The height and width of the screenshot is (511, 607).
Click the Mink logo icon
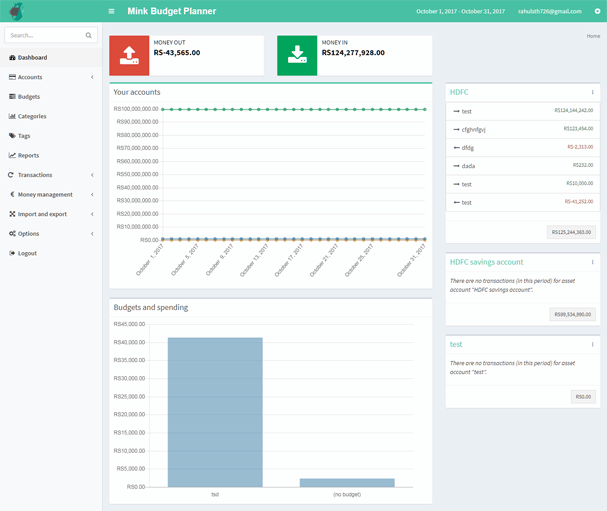click(x=16, y=11)
